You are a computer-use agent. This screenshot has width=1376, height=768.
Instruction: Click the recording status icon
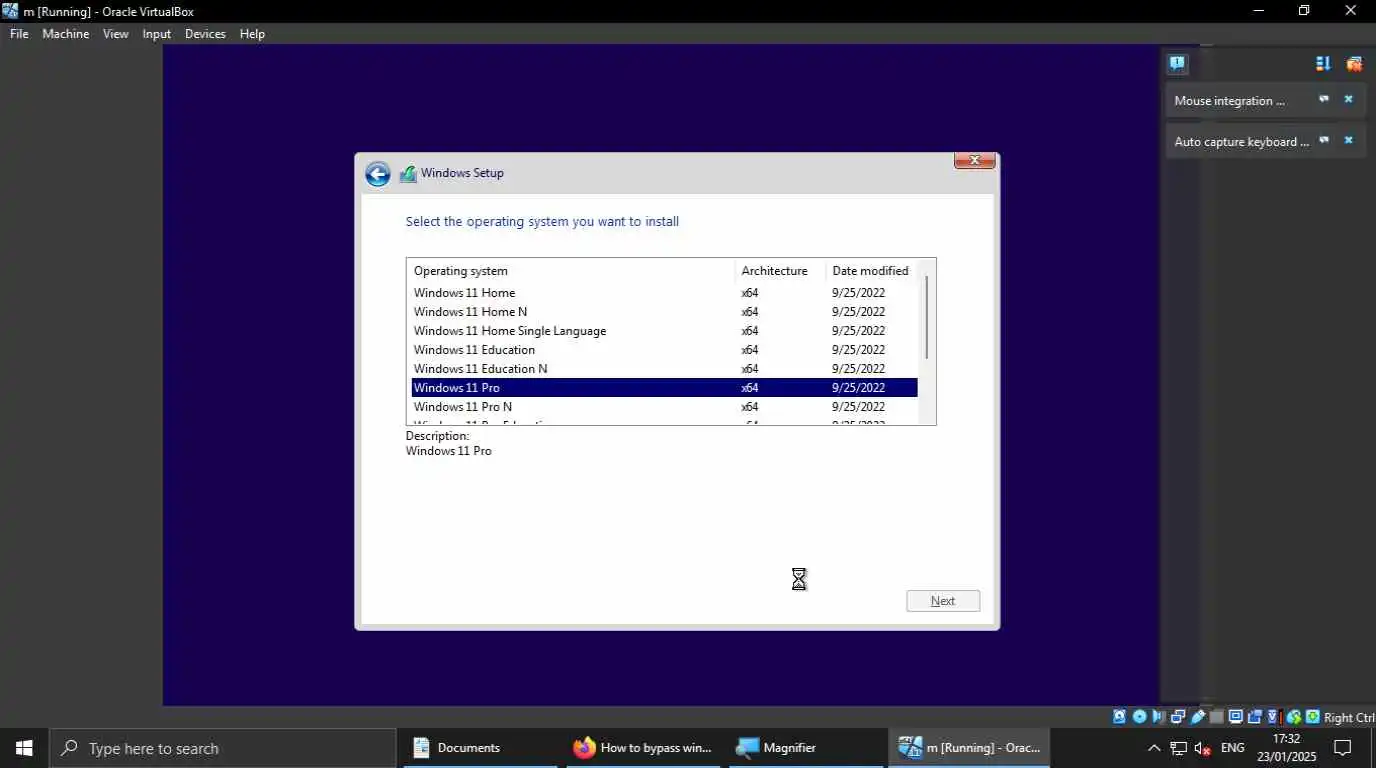(1254, 717)
